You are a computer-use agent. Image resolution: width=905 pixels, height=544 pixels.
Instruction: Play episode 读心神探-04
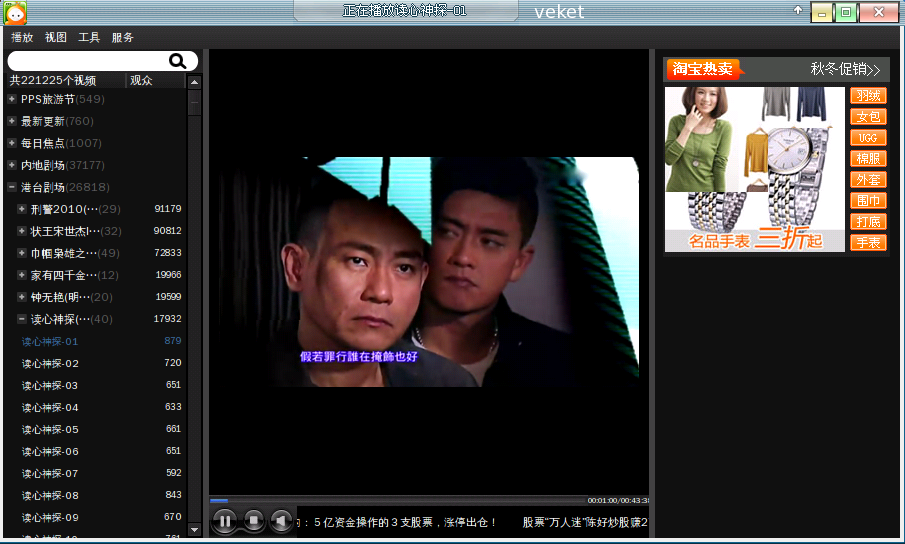pyautogui.click(x=50, y=407)
